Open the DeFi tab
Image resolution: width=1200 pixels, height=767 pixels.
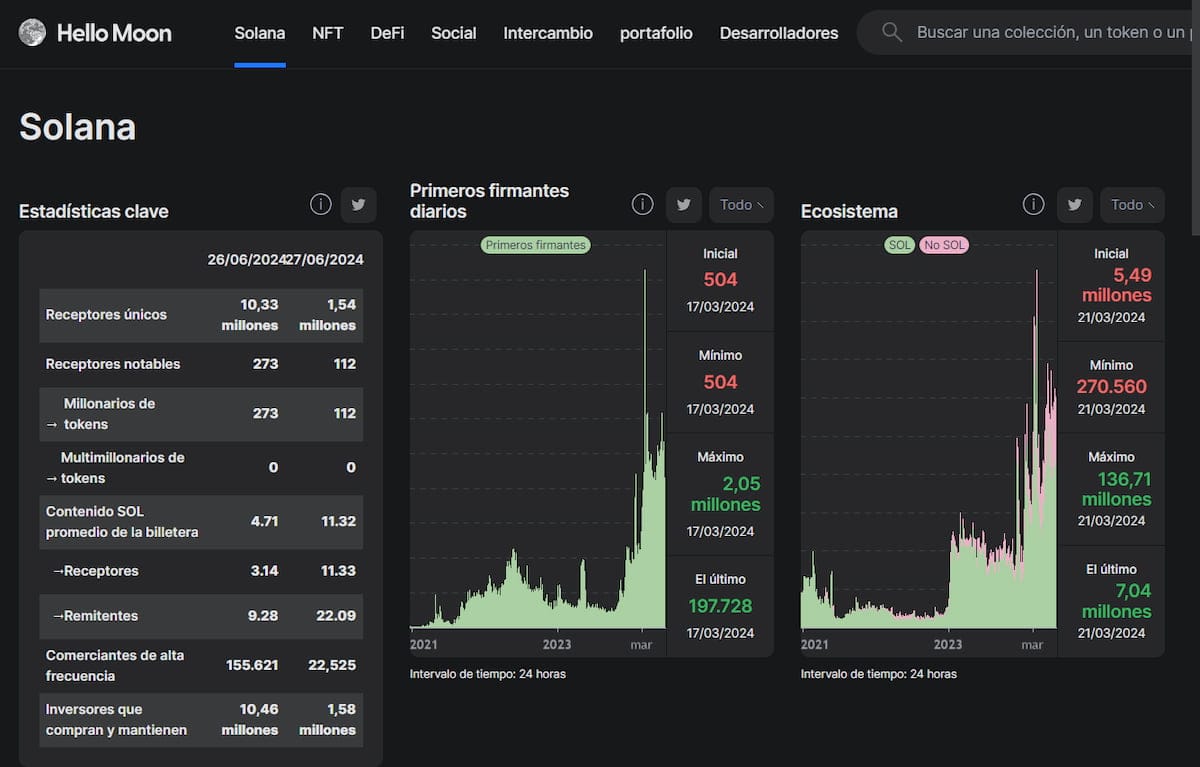387,33
